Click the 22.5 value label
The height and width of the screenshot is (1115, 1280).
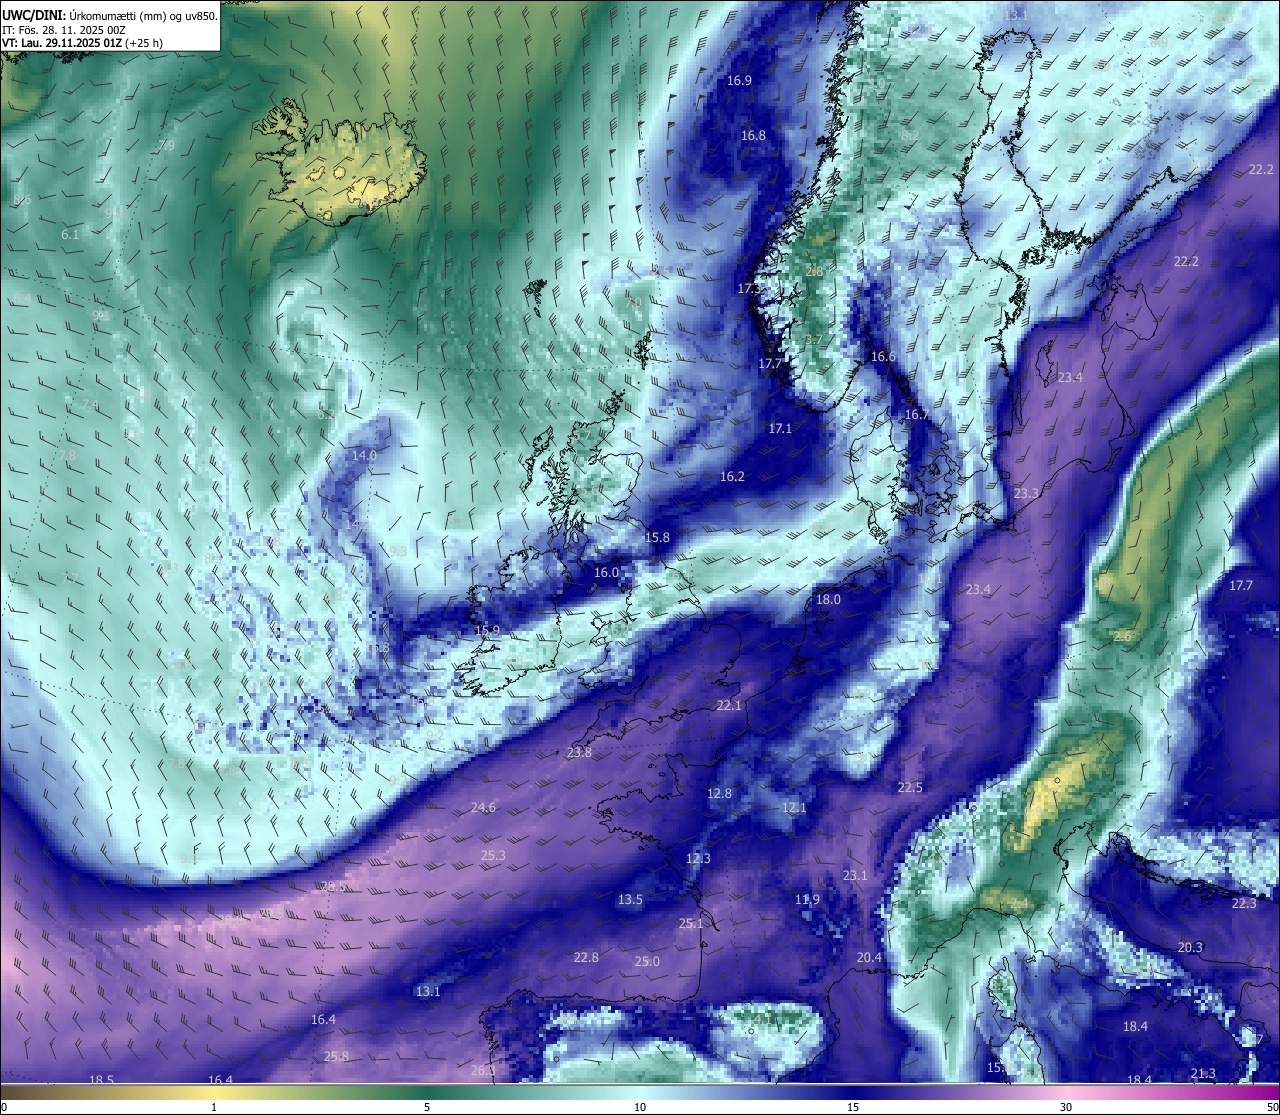[x=910, y=788]
